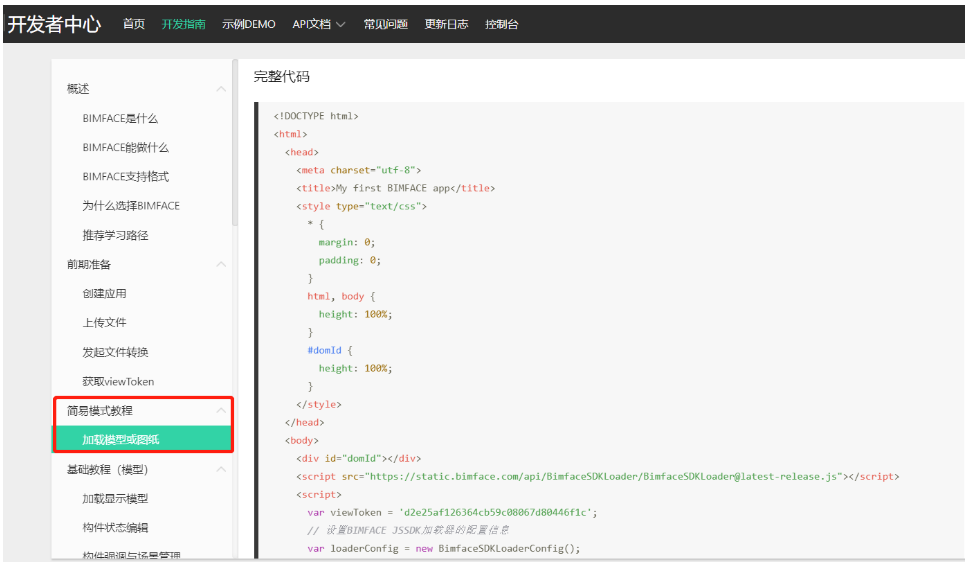This screenshot has height=566, width=977.
Task: Click the 基础教程（模型） section heading
Action: [107, 469]
